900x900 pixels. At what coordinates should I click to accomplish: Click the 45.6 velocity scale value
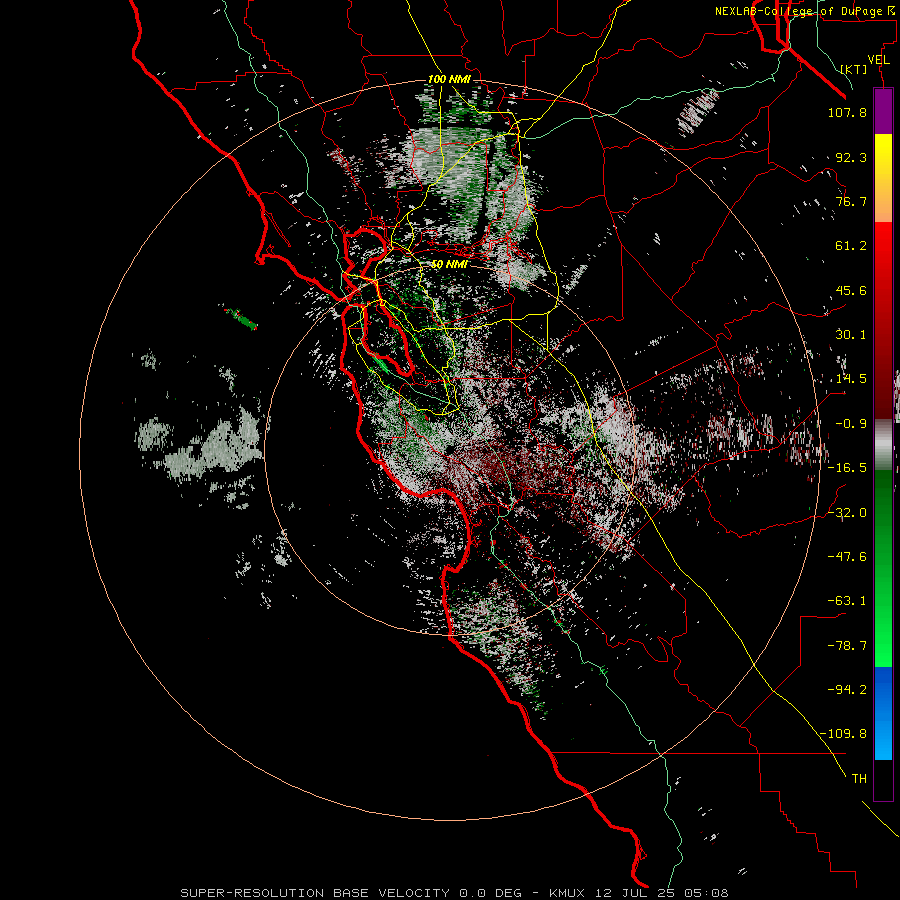click(x=851, y=290)
